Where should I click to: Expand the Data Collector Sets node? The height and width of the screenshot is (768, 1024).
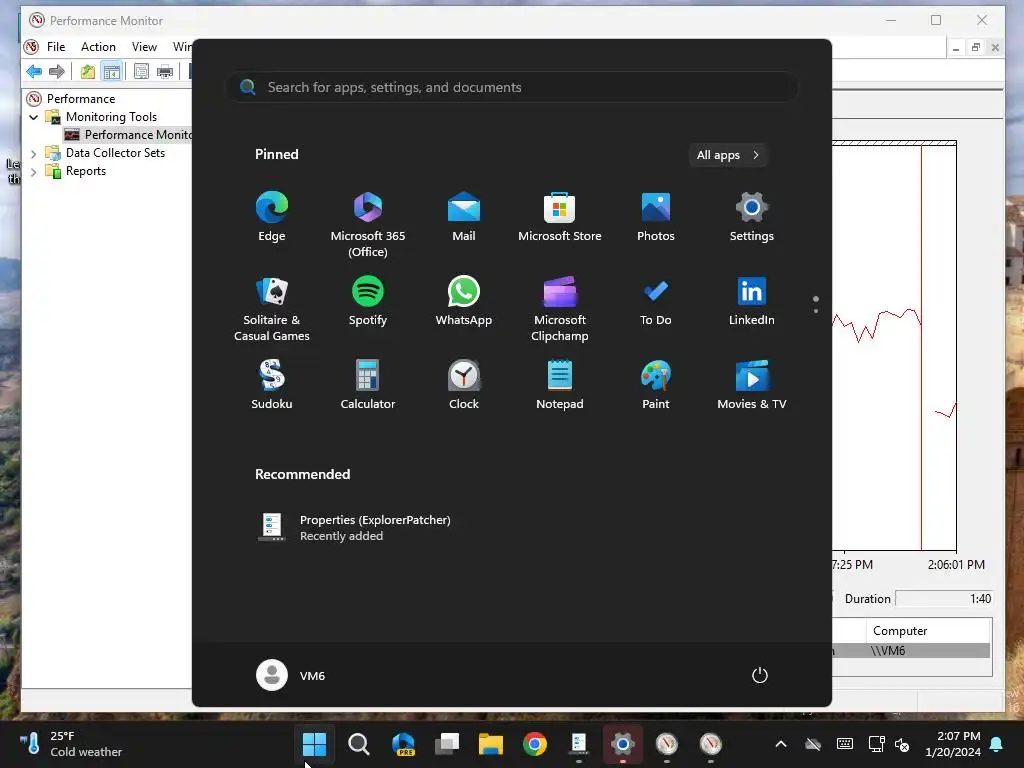pyautogui.click(x=33, y=153)
